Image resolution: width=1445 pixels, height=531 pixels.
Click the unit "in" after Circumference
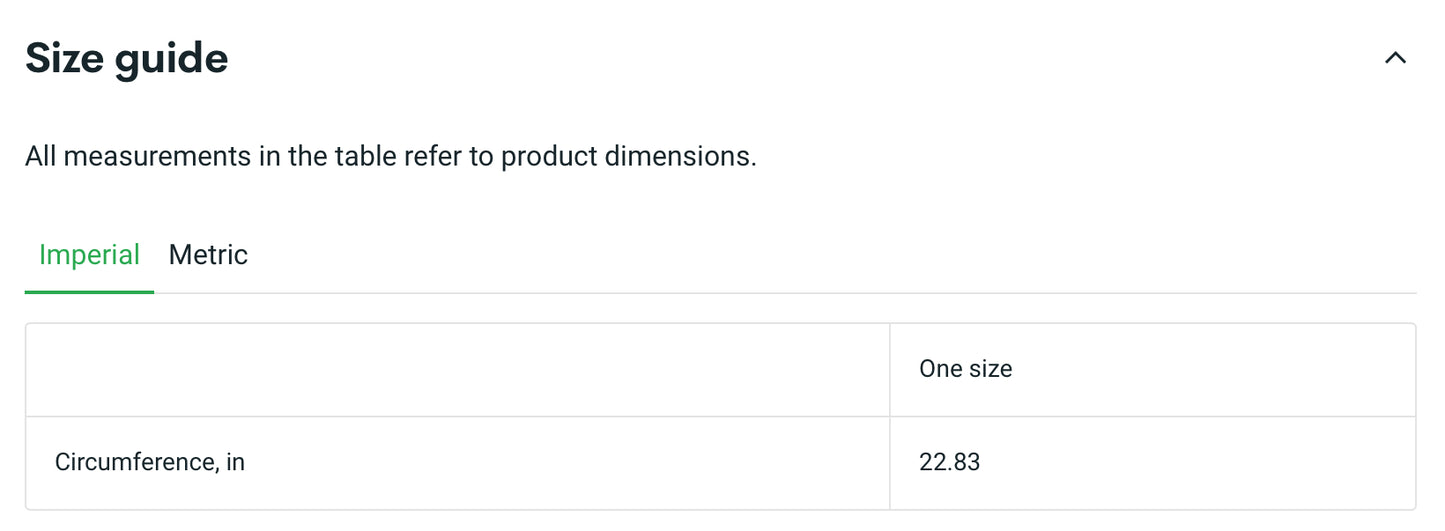click(235, 462)
